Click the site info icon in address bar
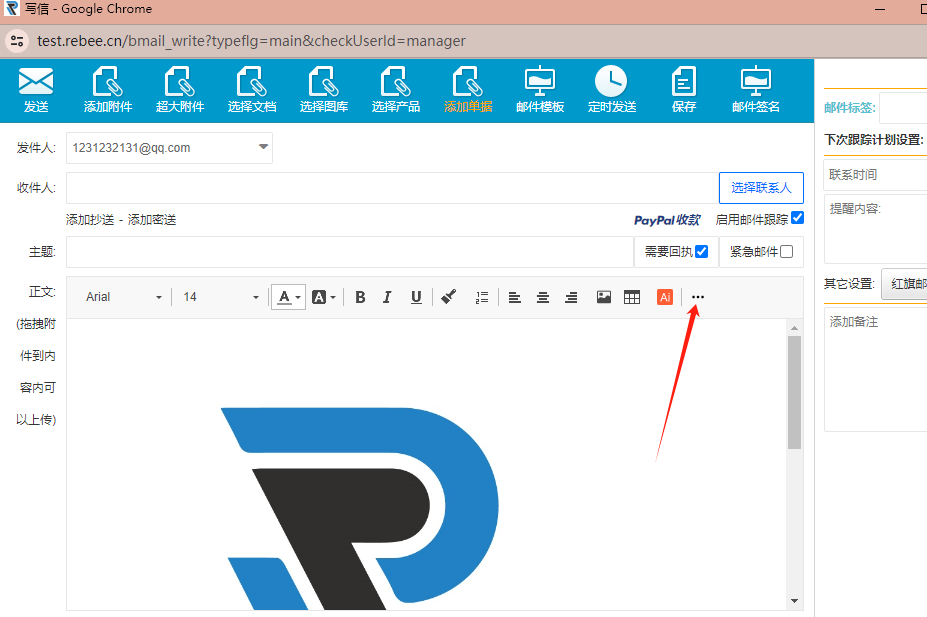 click(17, 41)
